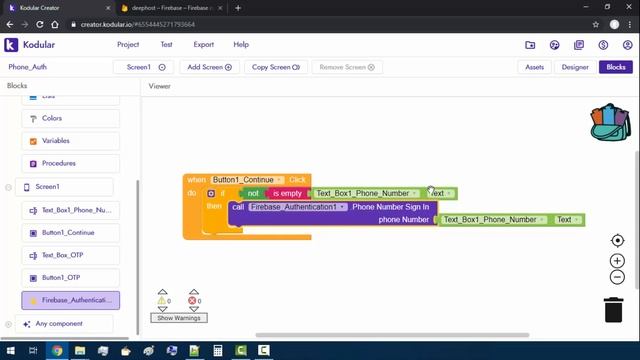Click the red error counter icon

click(192, 301)
